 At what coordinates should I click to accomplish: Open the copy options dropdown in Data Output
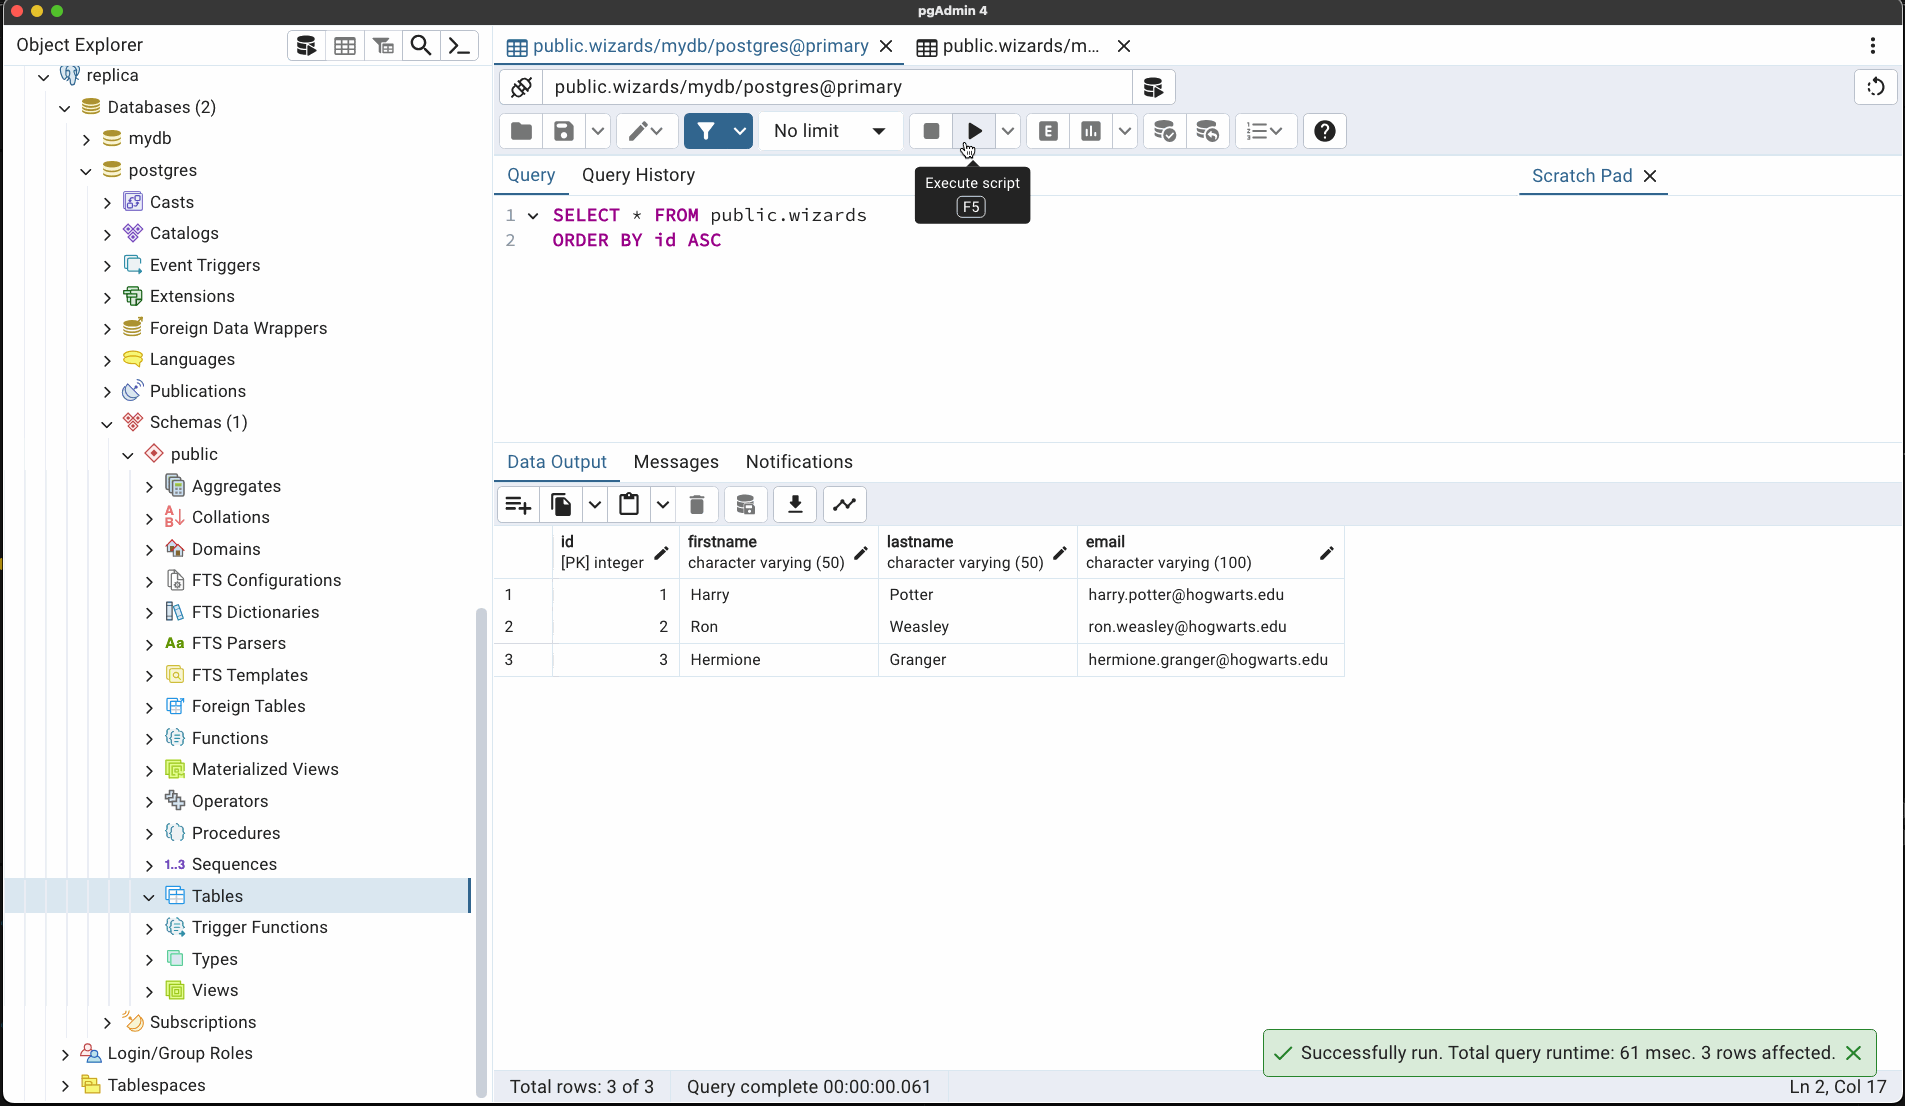[x=595, y=505]
